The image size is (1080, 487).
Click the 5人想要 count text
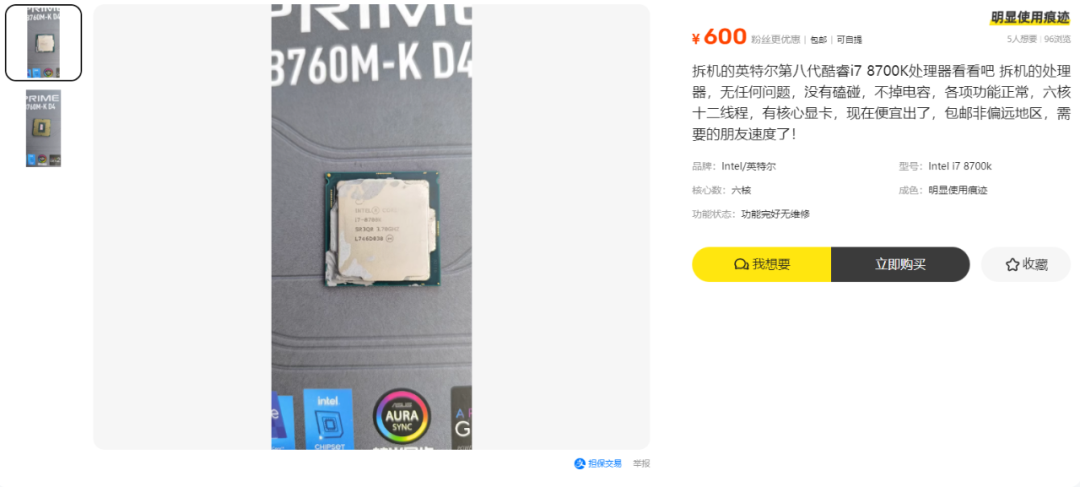click(1021, 39)
